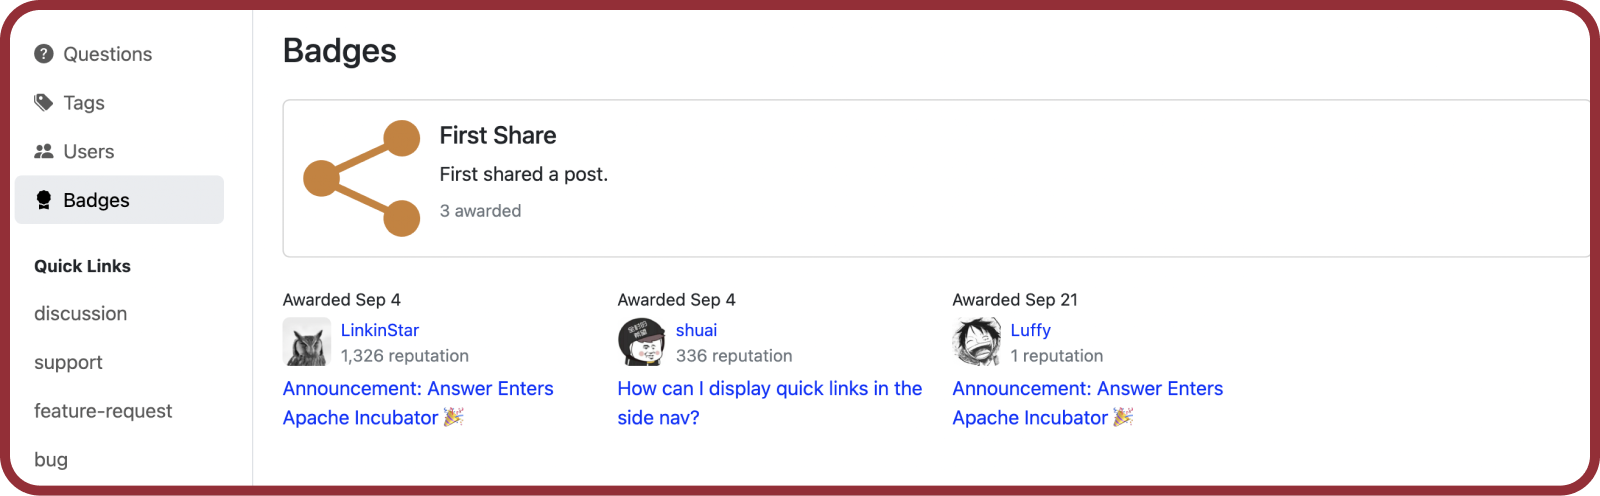The width and height of the screenshot is (1600, 496).
Task: Open the feature-request quick link
Action: pyautogui.click(x=103, y=411)
